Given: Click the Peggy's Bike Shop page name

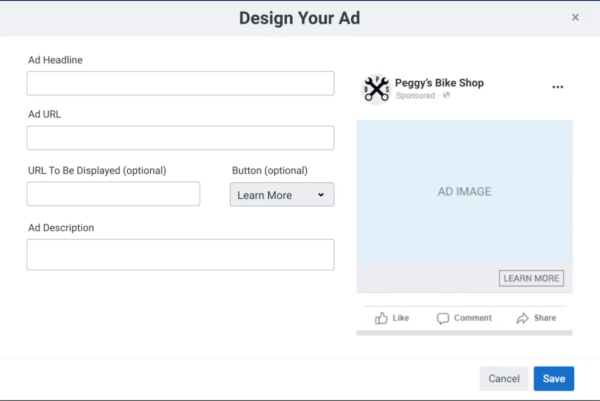Looking at the screenshot, I should click(x=439, y=83).
